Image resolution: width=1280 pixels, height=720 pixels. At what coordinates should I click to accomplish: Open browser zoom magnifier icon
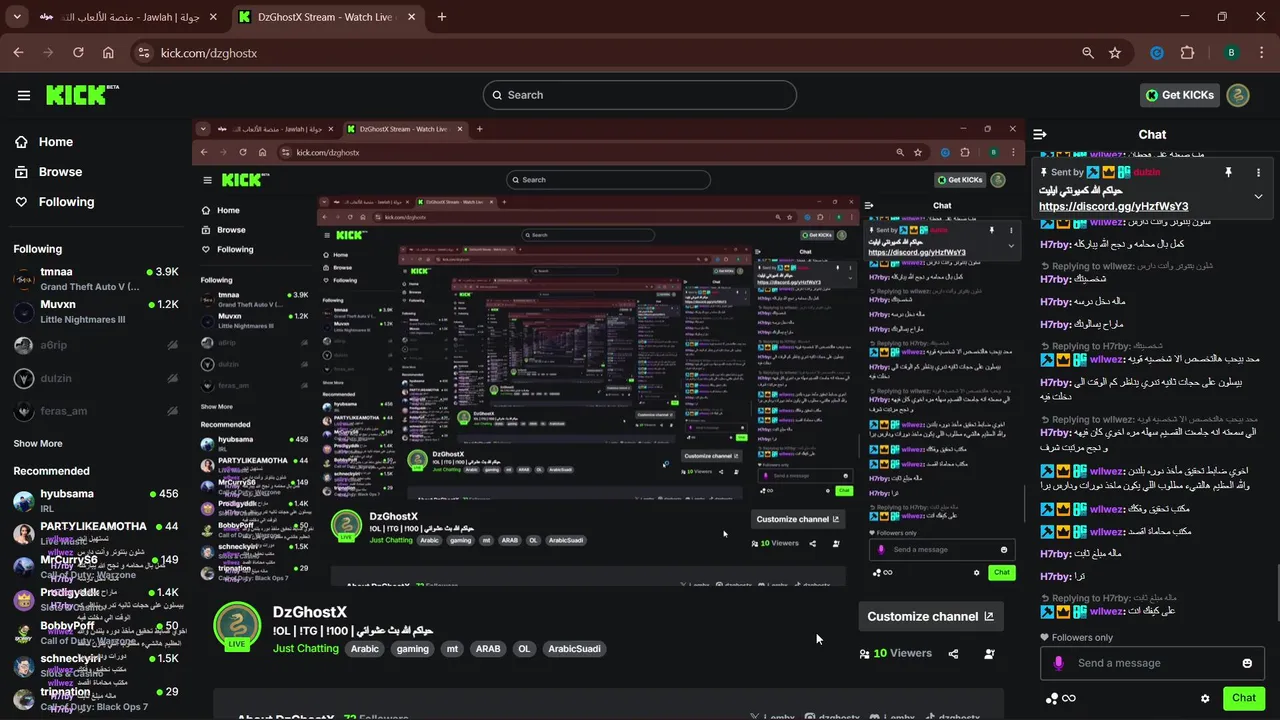click(x=1088, y=53)
